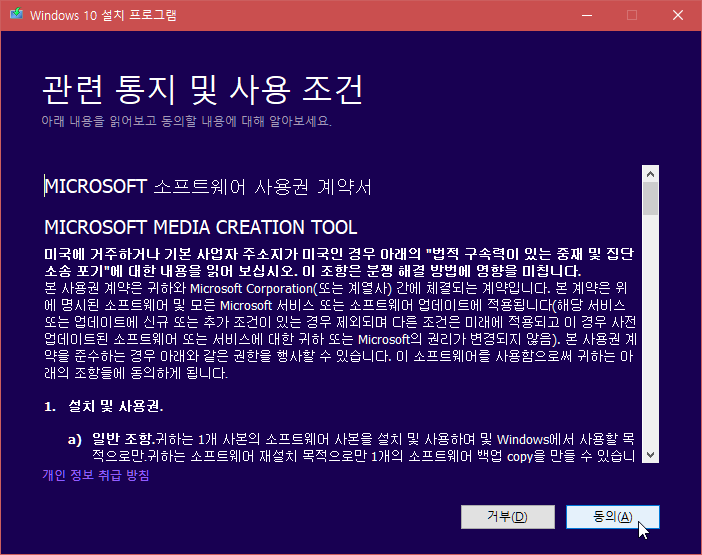Click the Windows 10 setup title bar icon
This screenshot has width=702, height=555.
pos(17,15)
